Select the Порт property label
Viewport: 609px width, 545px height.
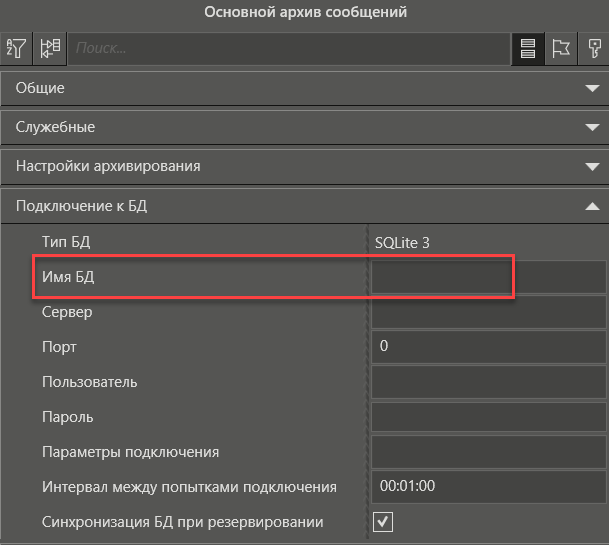pyautogui.click(x=59, y=347)
